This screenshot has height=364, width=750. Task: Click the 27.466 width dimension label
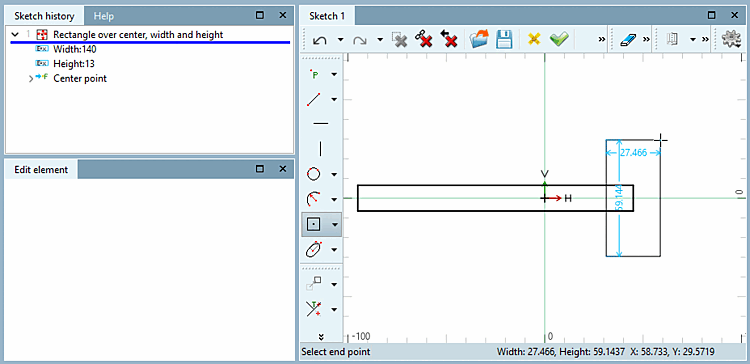[633, 153]
